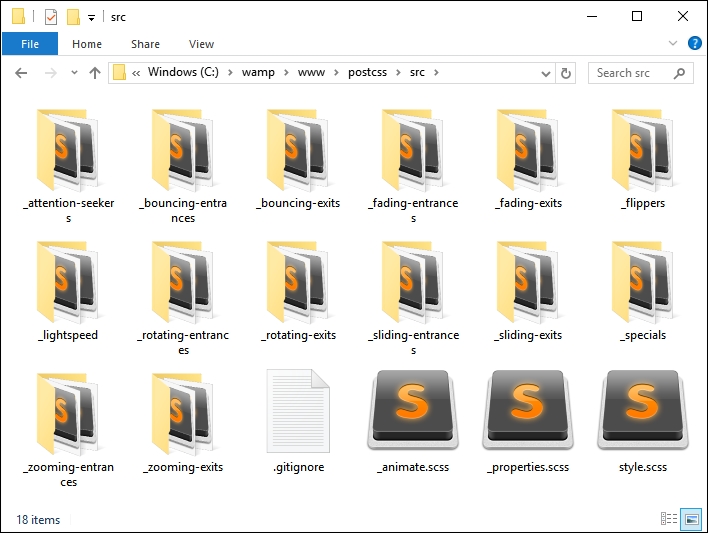This screenshot has height=533, width=708.
Task: Click the search magnifier icon
Action: click(679, 73)
